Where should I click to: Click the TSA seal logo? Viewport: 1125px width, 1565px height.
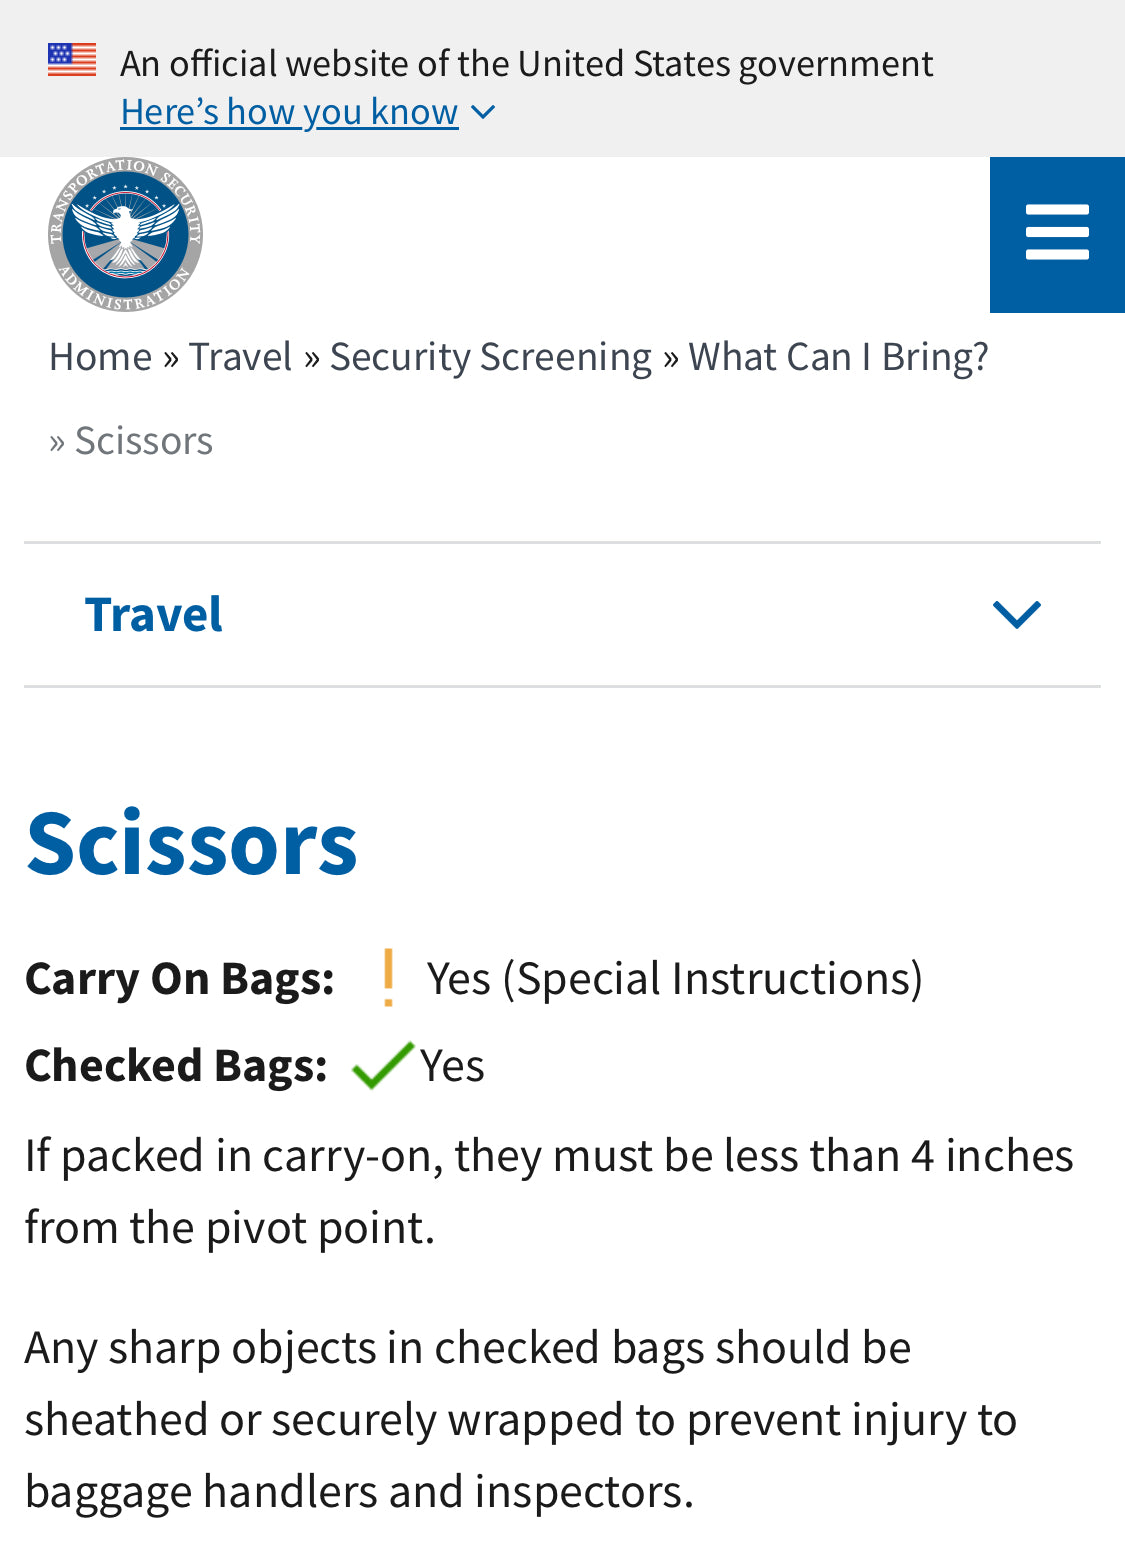126,234
